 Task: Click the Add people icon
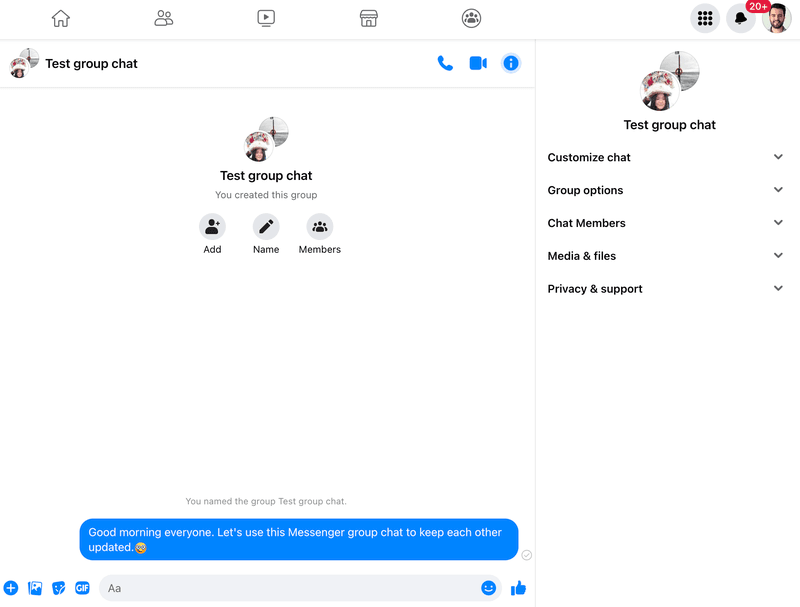[212, 226]
